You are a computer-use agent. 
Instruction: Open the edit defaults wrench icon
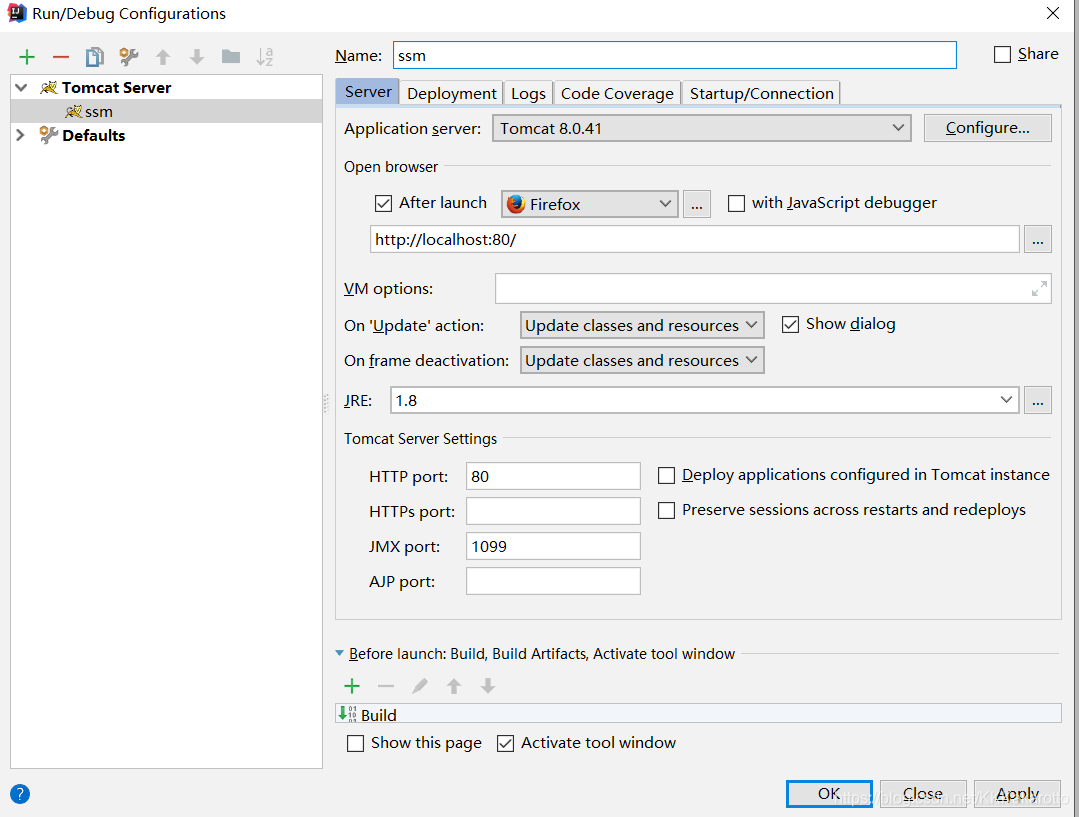click(x=129, y=56)
